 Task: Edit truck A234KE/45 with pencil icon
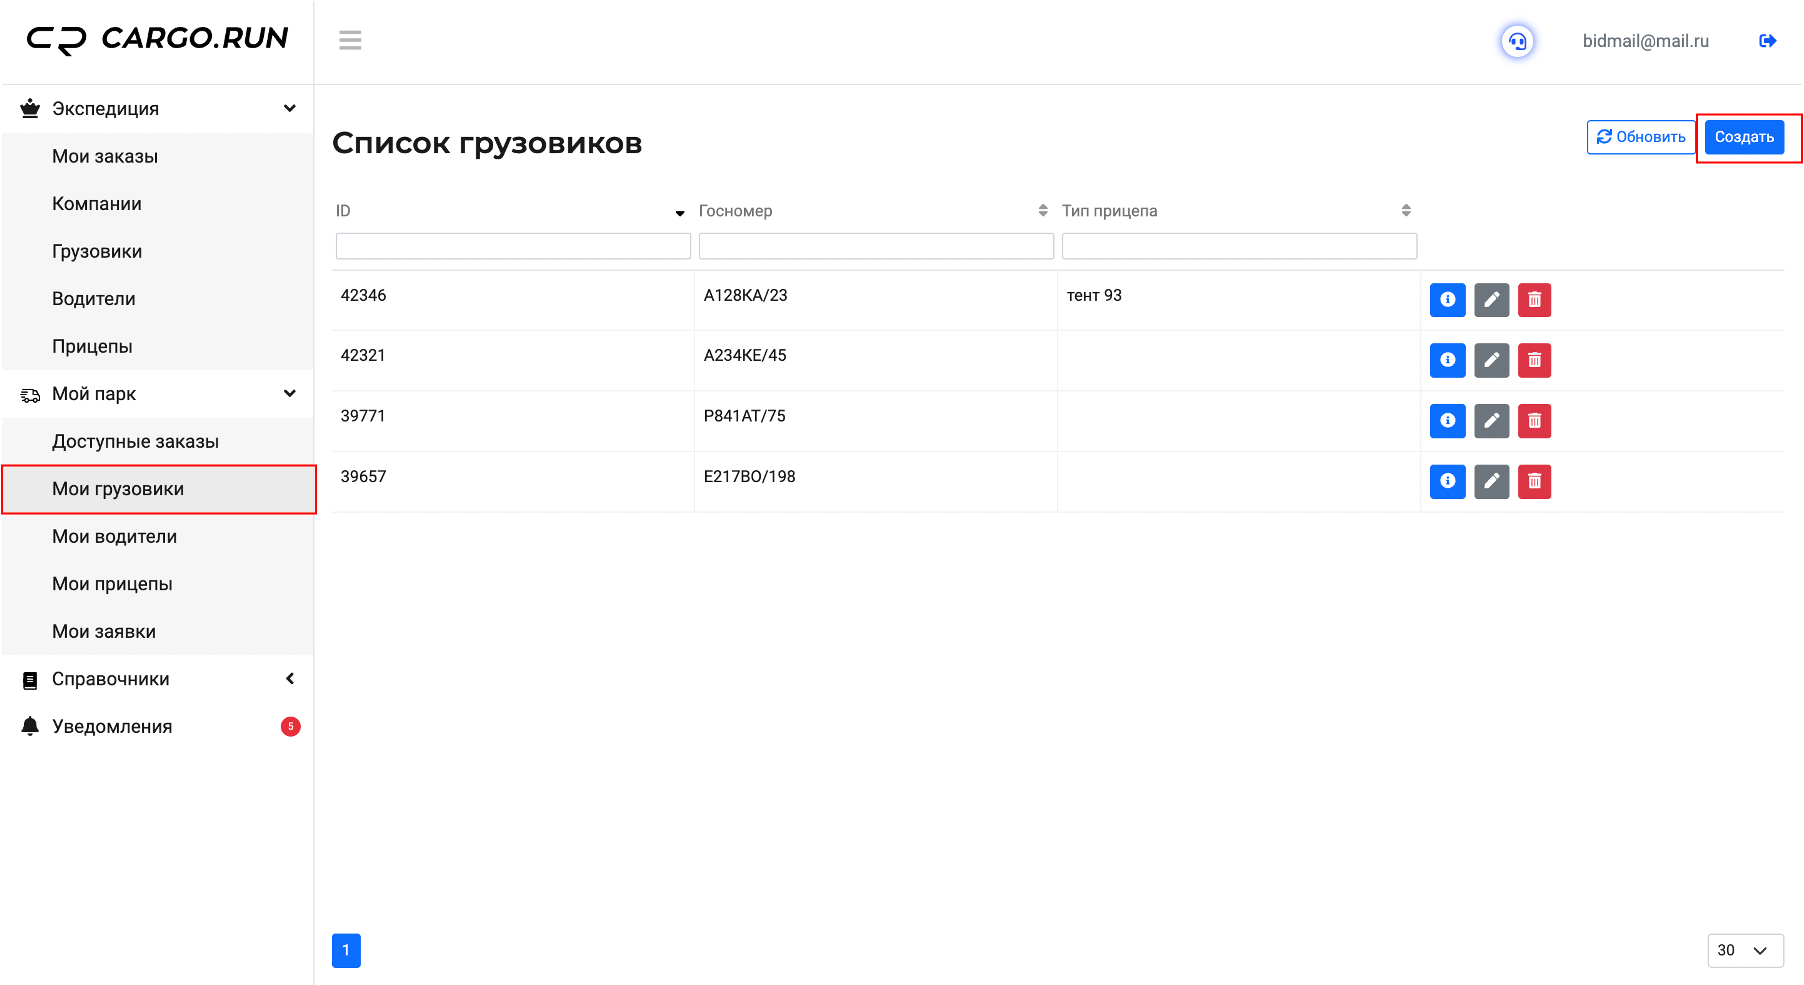tap(1491, 360)
